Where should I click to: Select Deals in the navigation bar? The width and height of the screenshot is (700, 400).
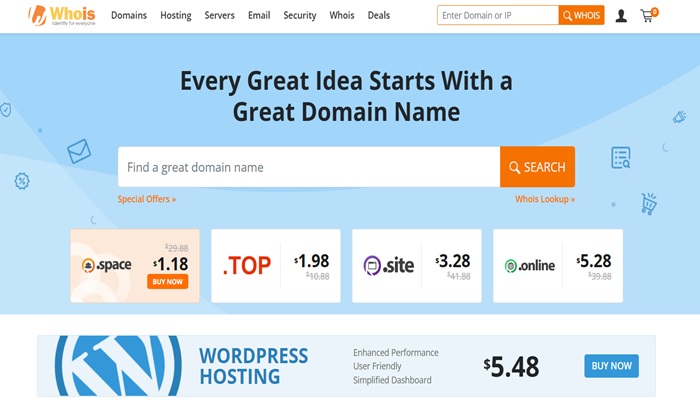(x=379, y=16)
